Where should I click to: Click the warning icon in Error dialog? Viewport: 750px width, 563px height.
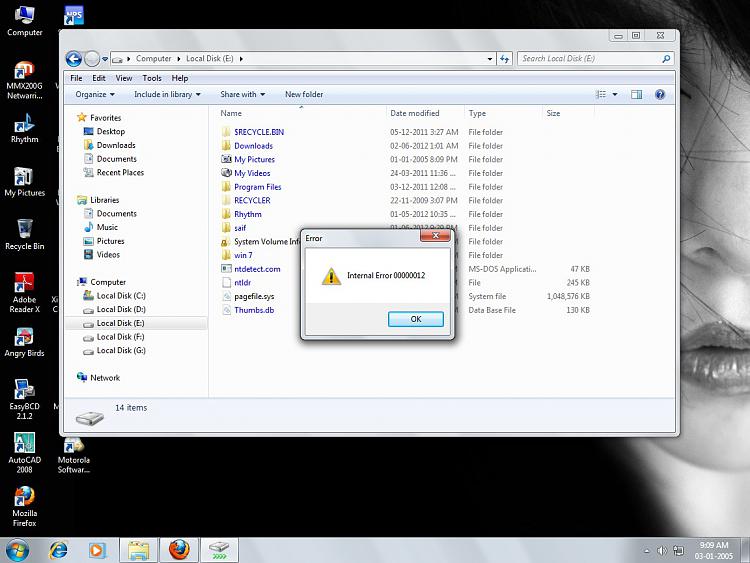pyautogui.click(x=331, y=276)
